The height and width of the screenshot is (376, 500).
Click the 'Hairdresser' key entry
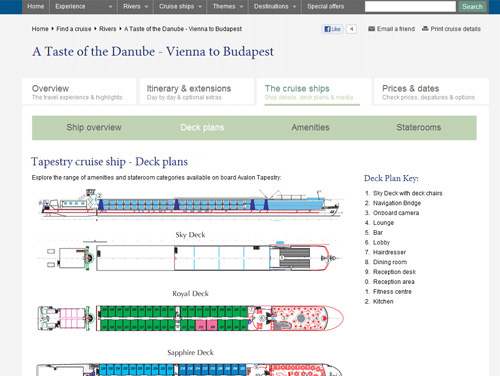point(389,252)
